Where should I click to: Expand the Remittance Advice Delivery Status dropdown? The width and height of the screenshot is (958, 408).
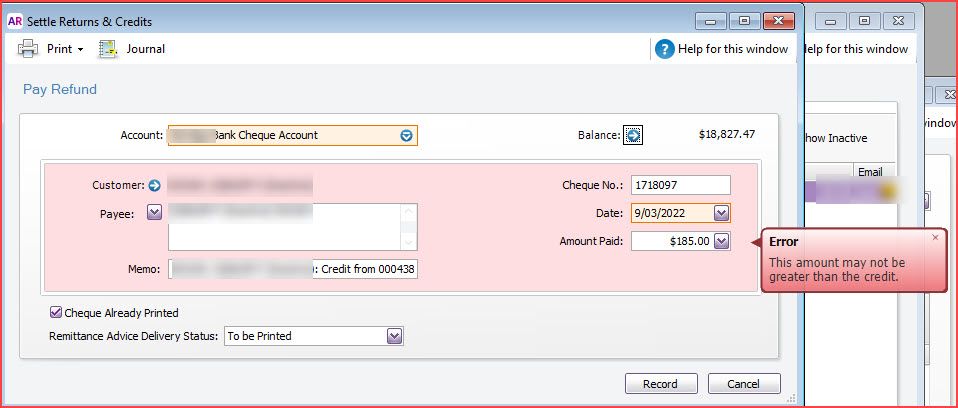[394, 336]
